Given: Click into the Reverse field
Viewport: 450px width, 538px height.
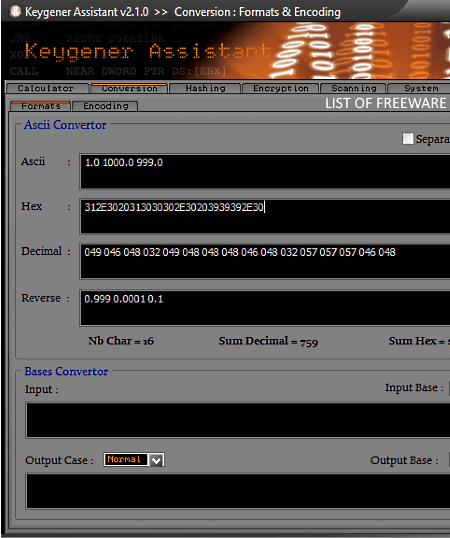Looking at the screenshot, I should 265,308.
